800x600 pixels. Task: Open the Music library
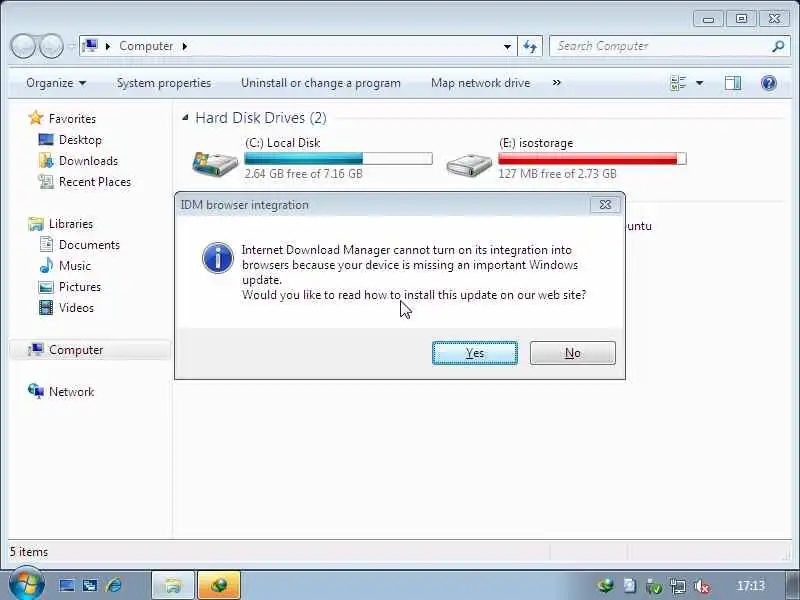(74, 265)
